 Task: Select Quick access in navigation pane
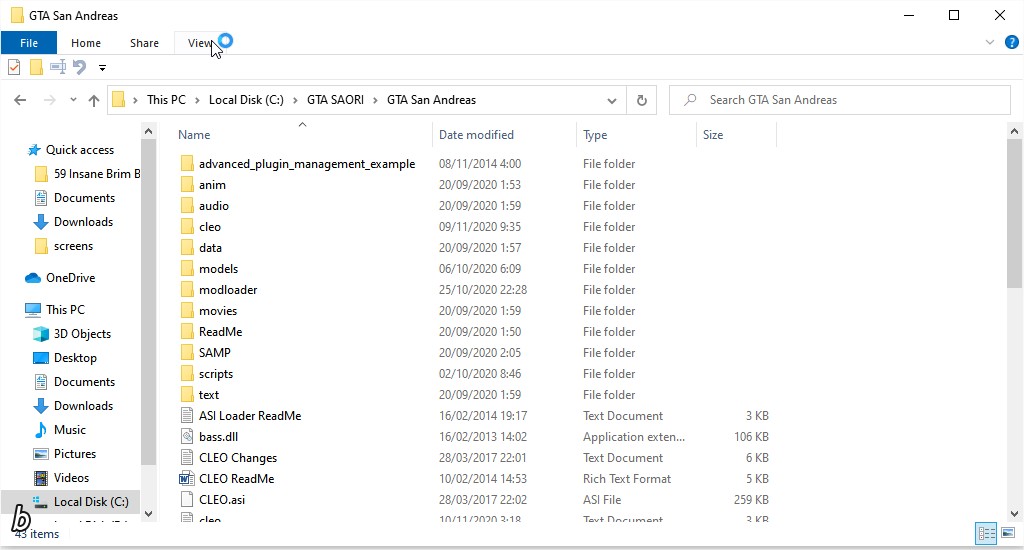[80, 150]
